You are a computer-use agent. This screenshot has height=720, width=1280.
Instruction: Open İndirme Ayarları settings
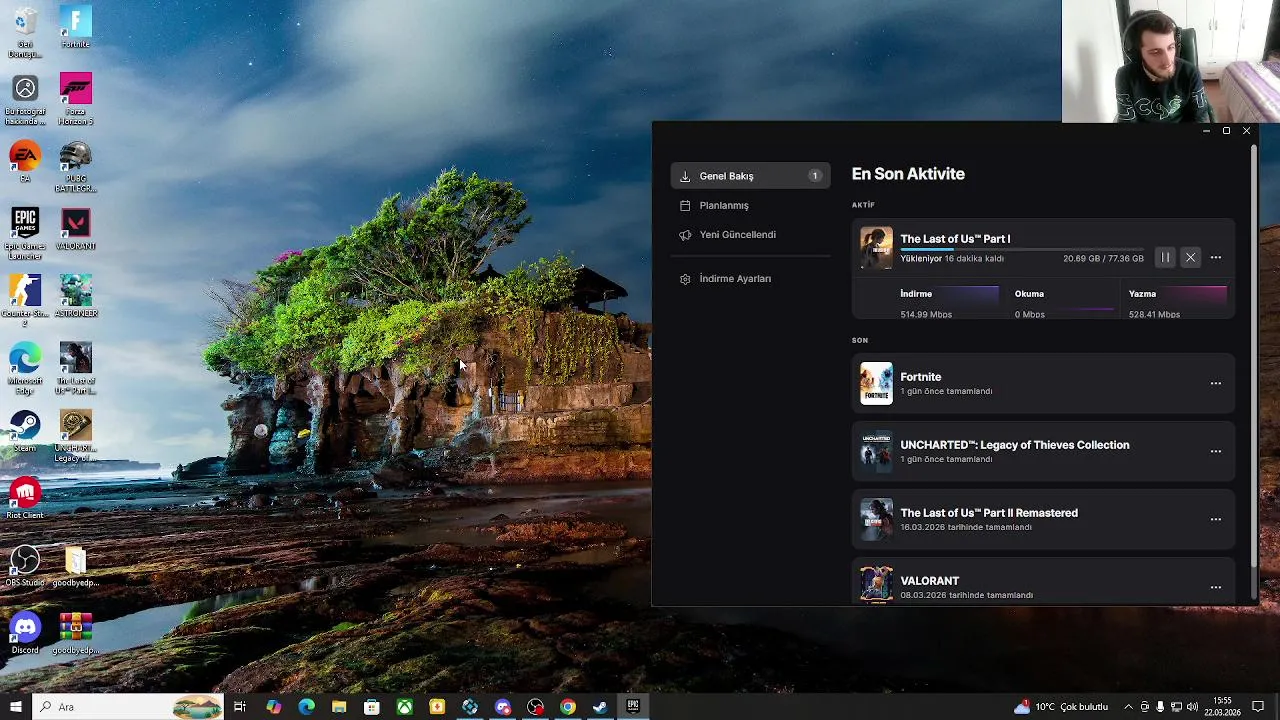click(750, 278)
